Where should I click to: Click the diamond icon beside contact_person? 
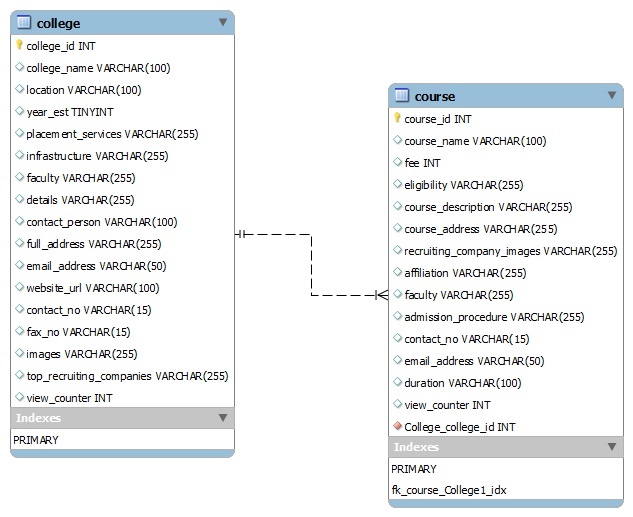coord(19,221)
